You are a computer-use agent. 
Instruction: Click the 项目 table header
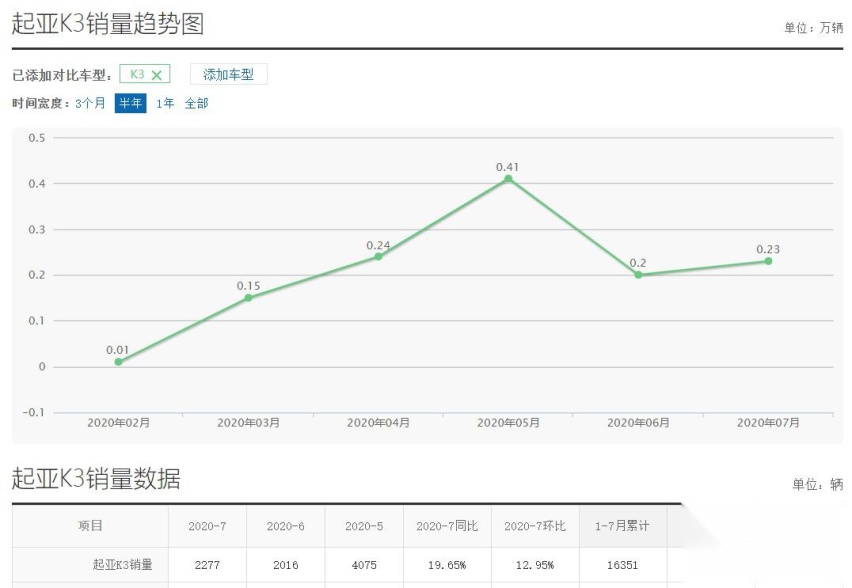click(x=90, y=526)
